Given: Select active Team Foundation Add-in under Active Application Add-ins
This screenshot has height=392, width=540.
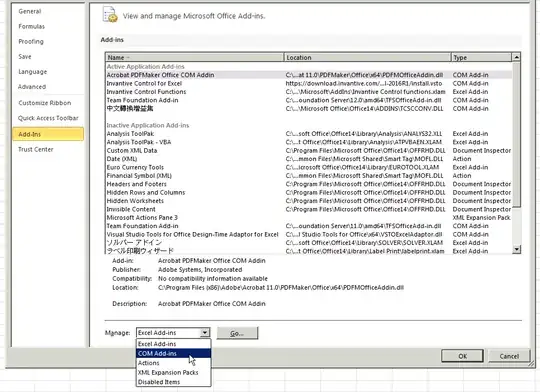Looking at the screenshot, I should 309,100.
